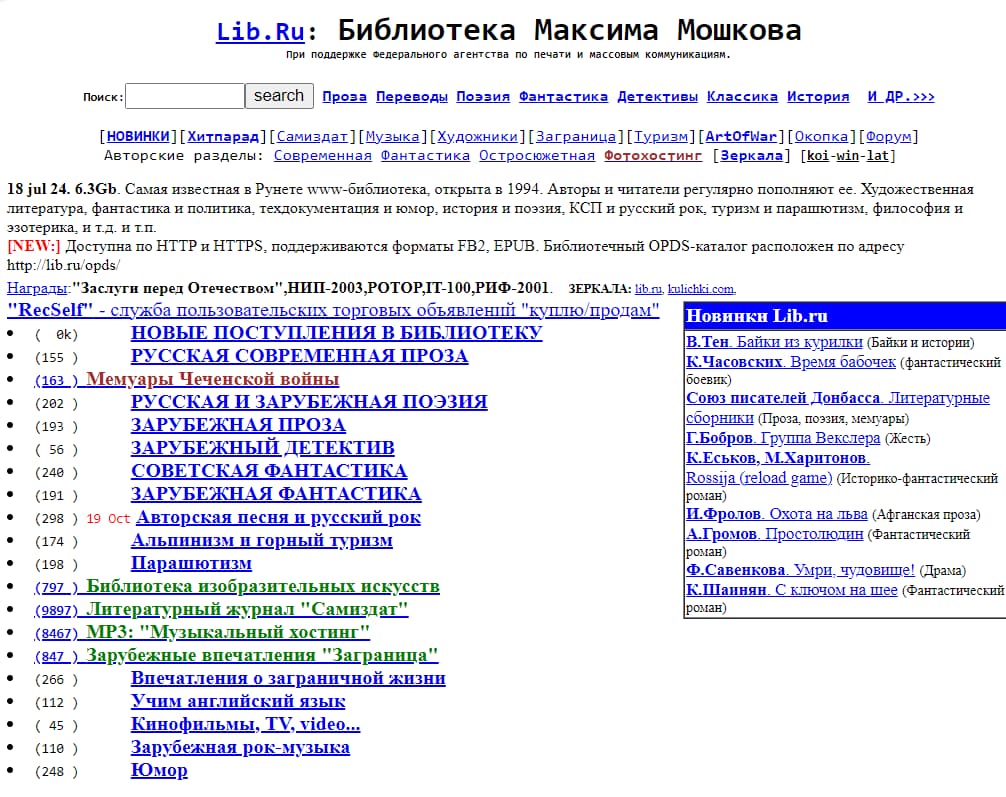Open MP3: "Музыкальный хостинг" link
Image resolution: width=1006 pixels, height=797 pixels.
[228, 633]
